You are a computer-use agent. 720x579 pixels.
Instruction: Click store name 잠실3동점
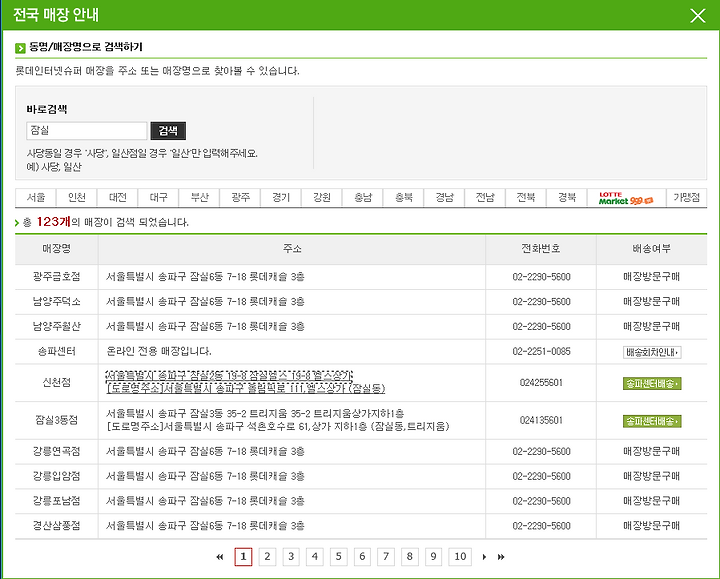pos(56,420)
